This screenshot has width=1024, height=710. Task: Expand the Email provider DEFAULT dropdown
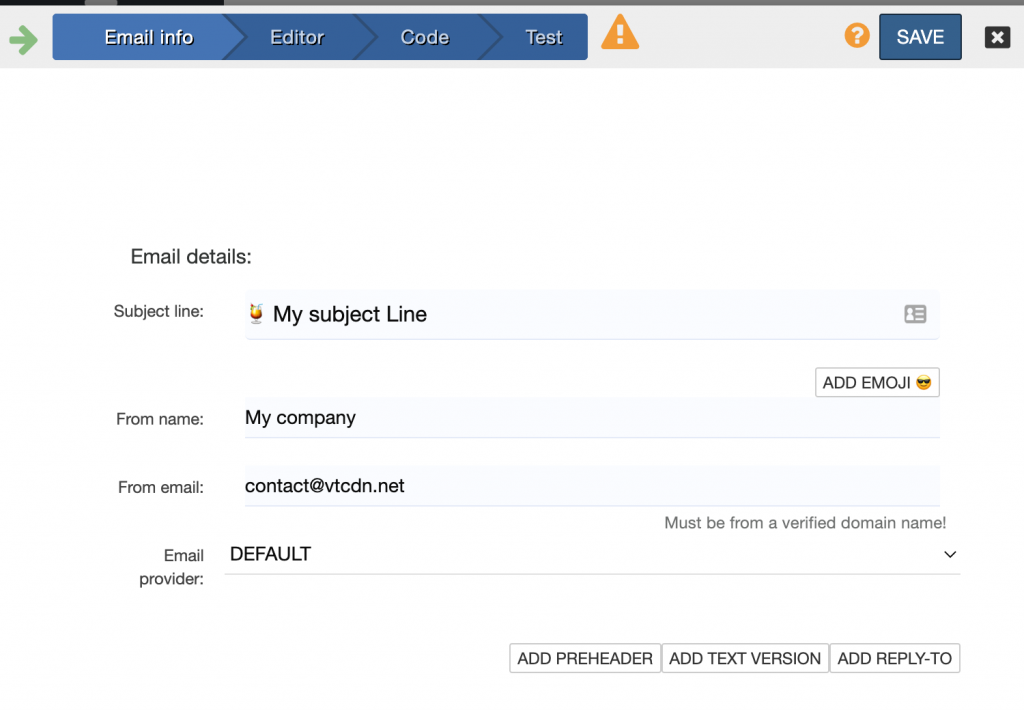(592, 555)
